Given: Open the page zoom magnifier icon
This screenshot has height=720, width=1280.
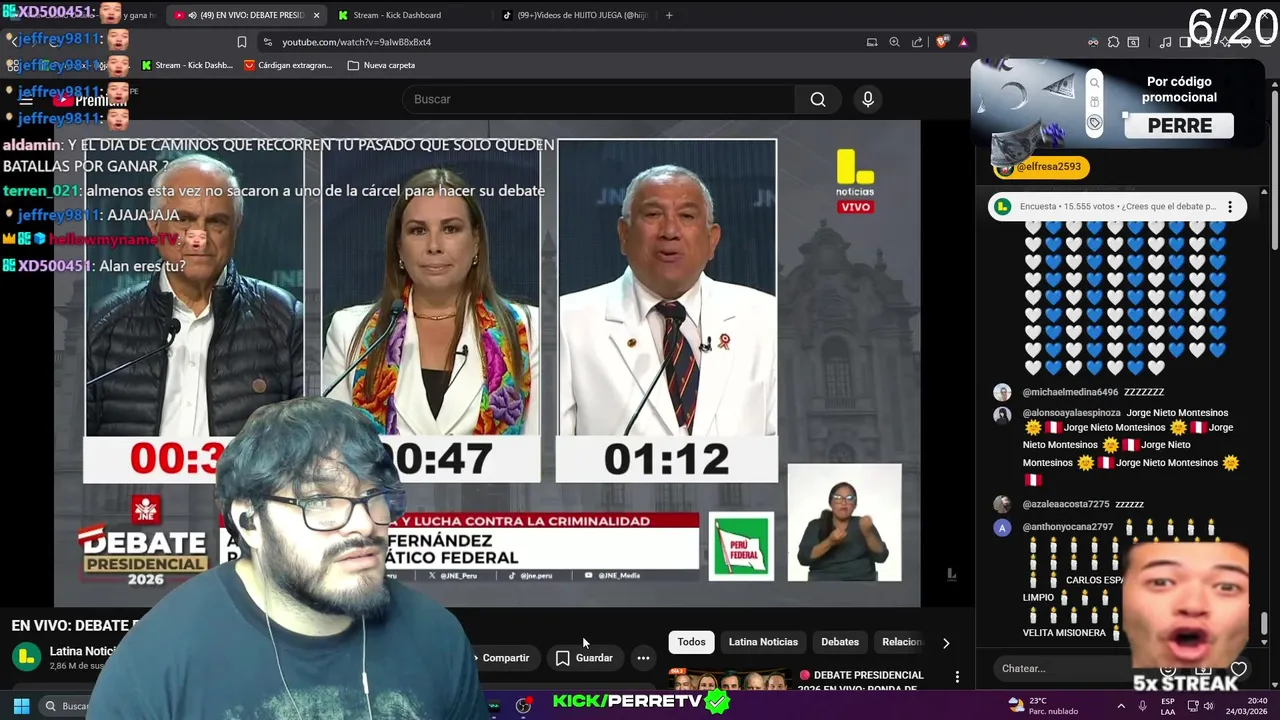Looking at the screenshot, I should [x=895, y=42].
